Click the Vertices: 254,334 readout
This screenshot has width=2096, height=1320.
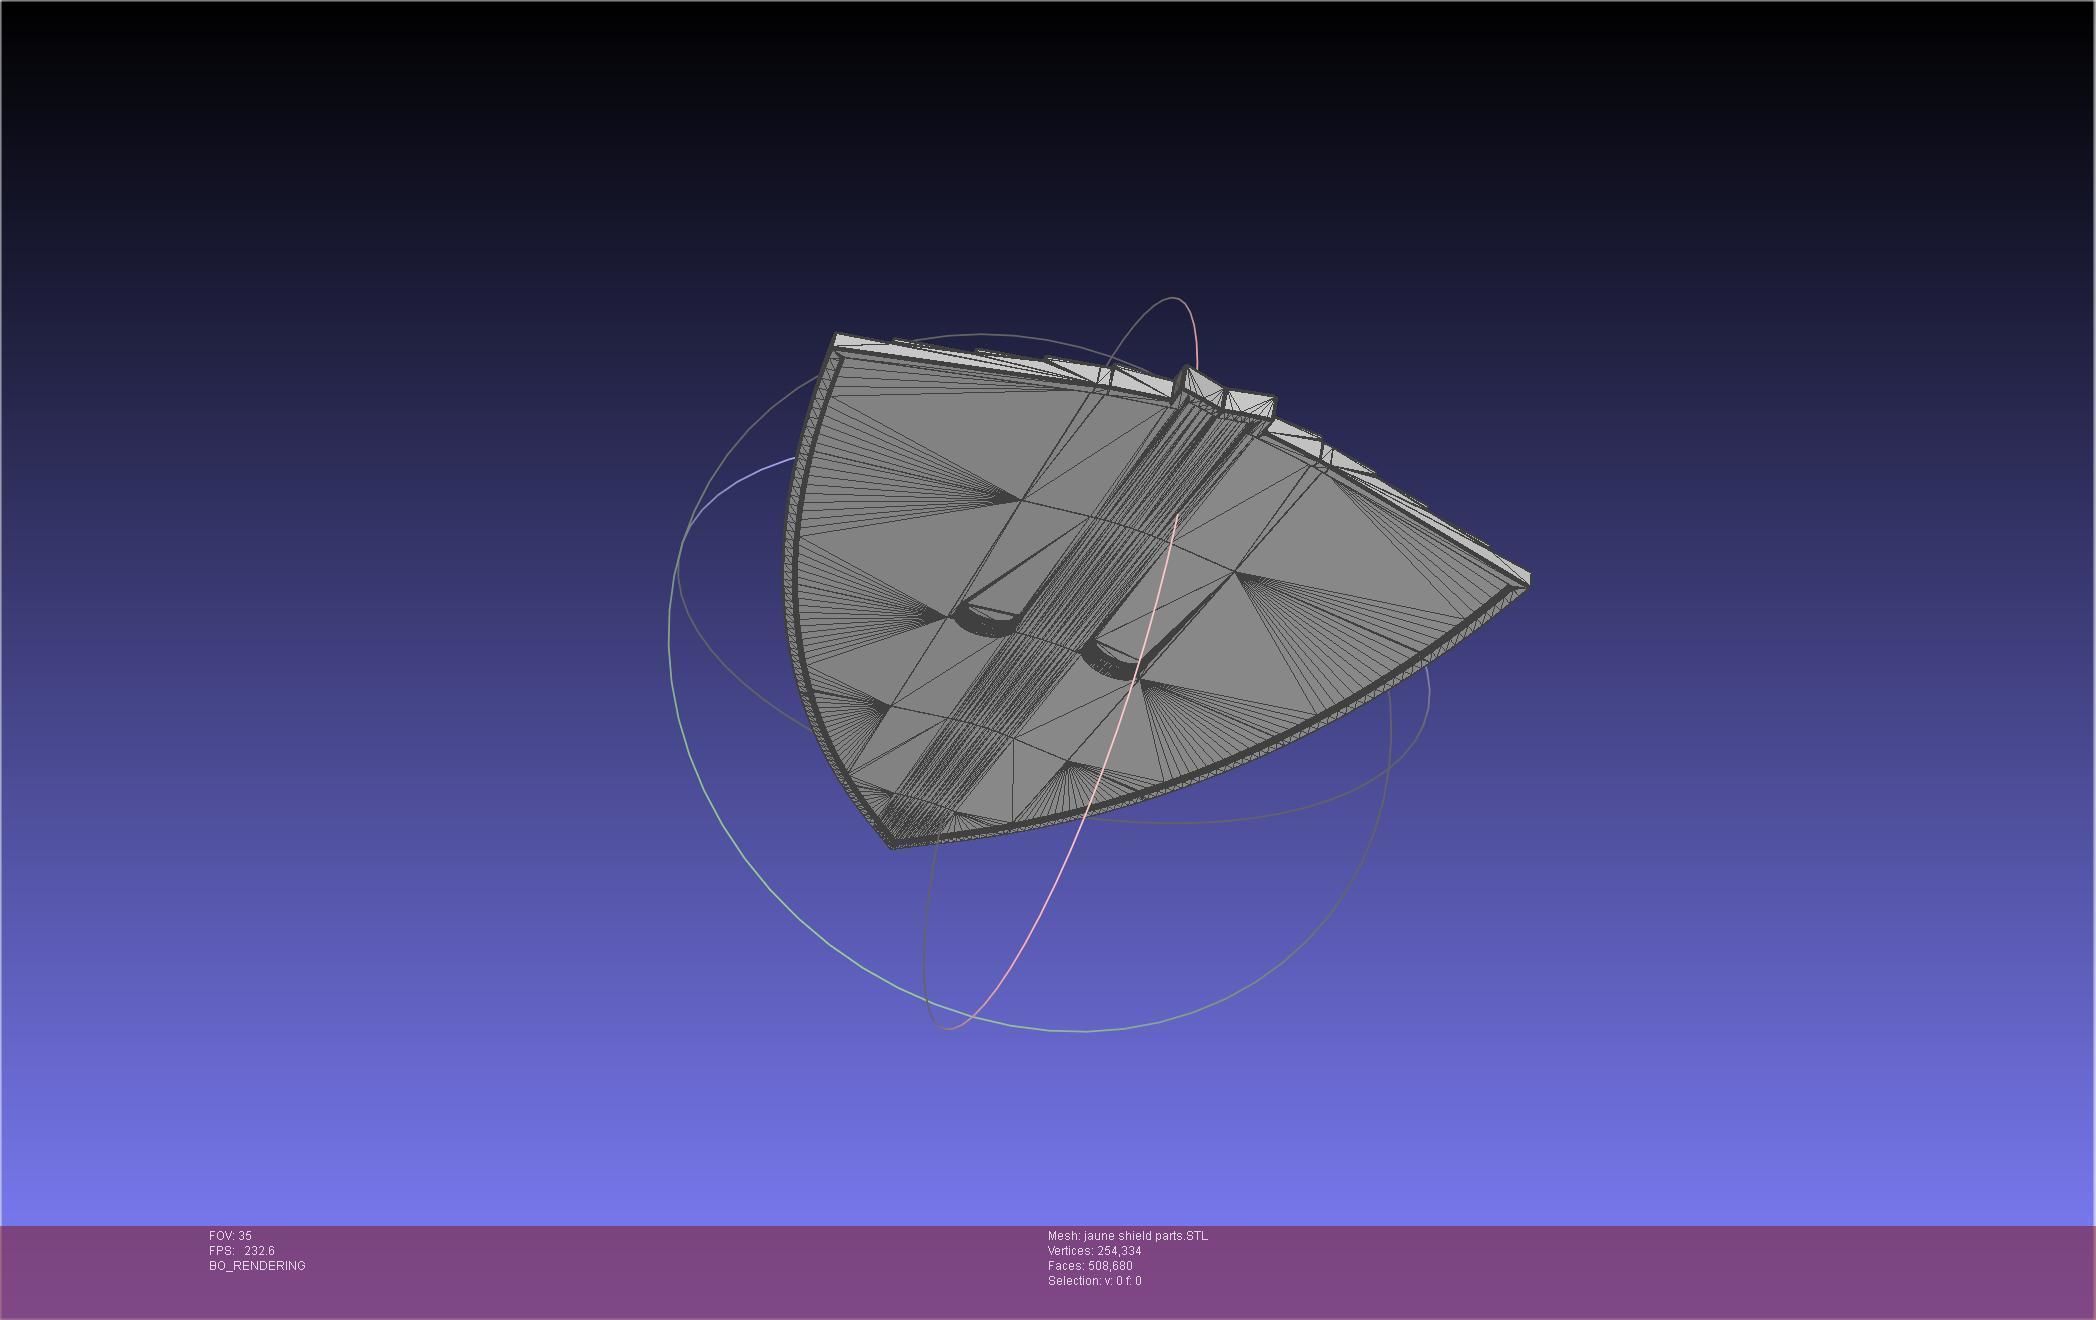click(x=1095, y=1251)
